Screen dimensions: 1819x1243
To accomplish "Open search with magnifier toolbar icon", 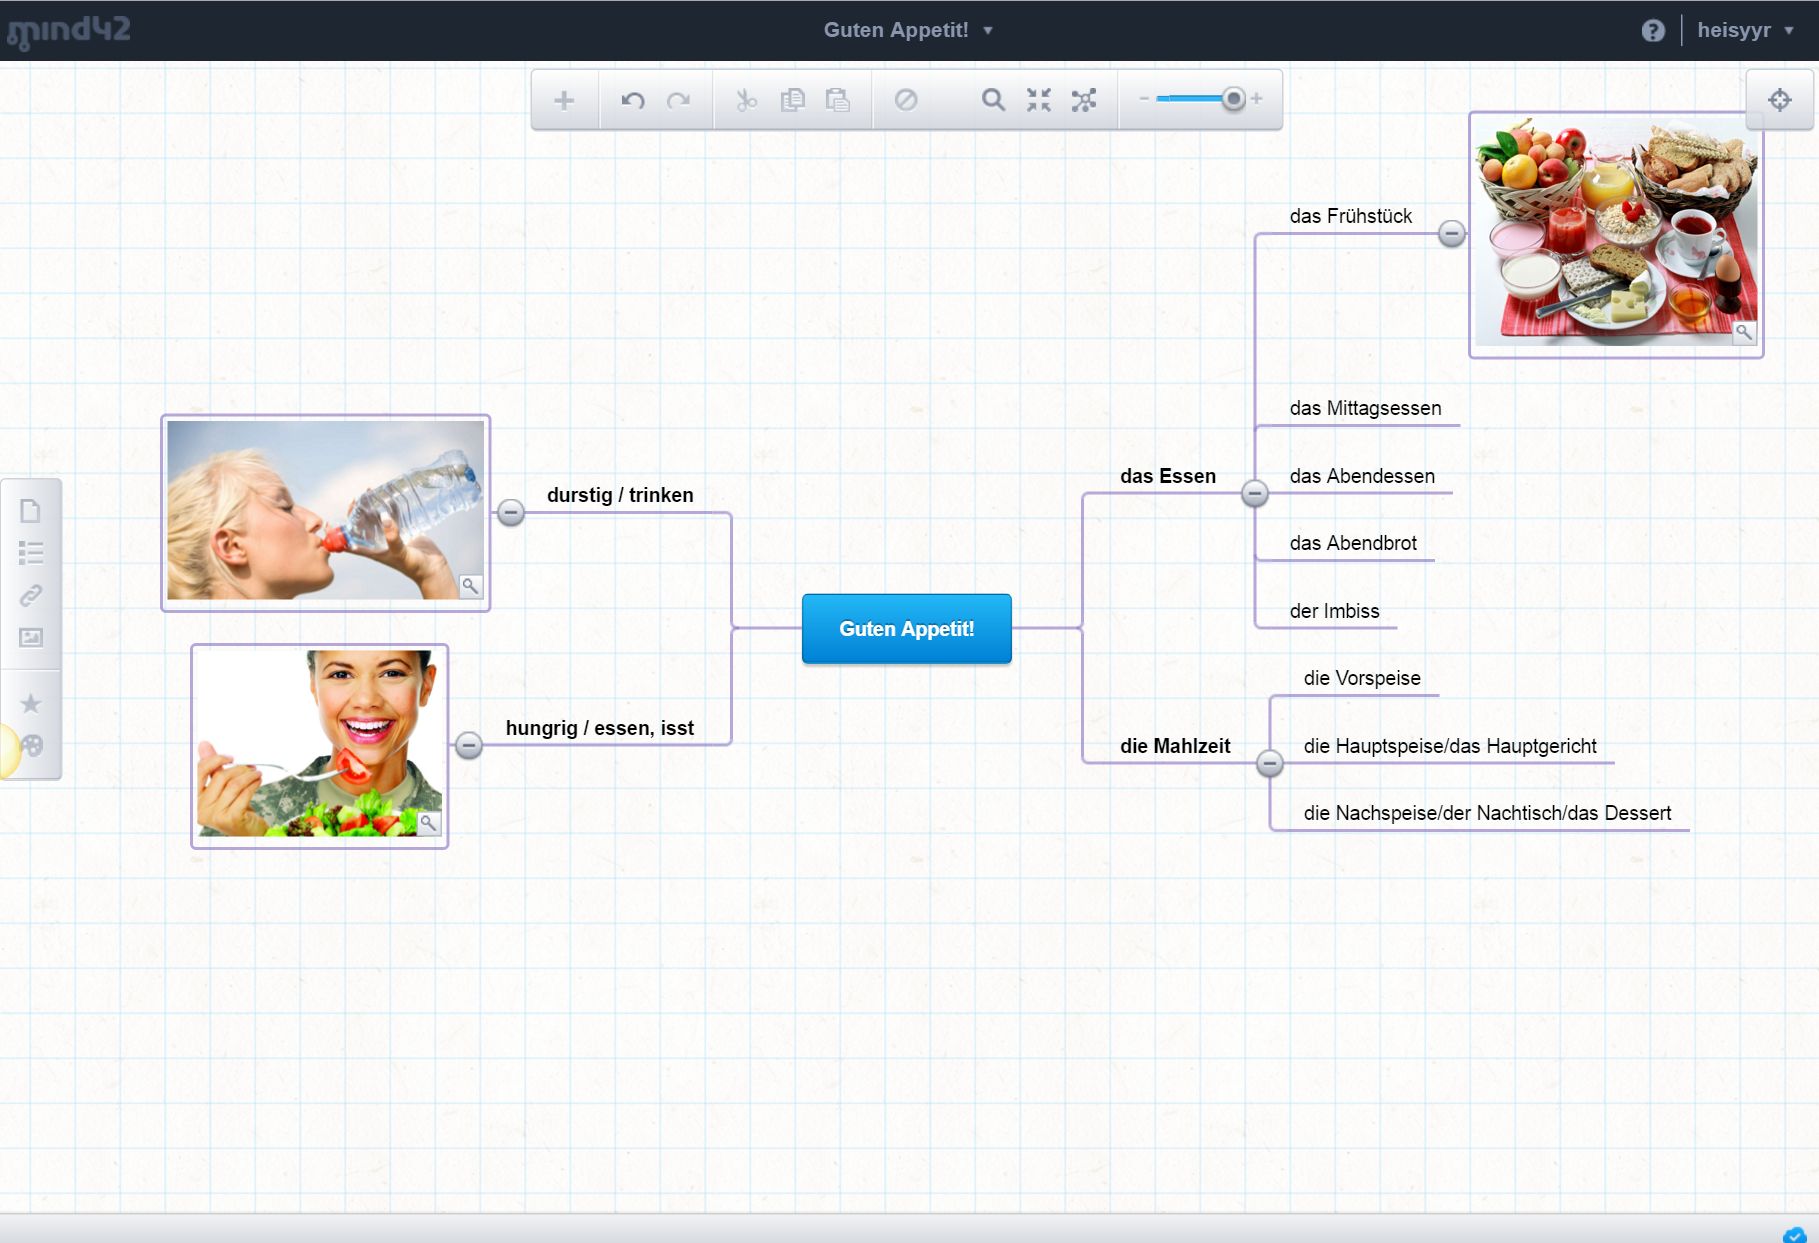I will (992, 100).
